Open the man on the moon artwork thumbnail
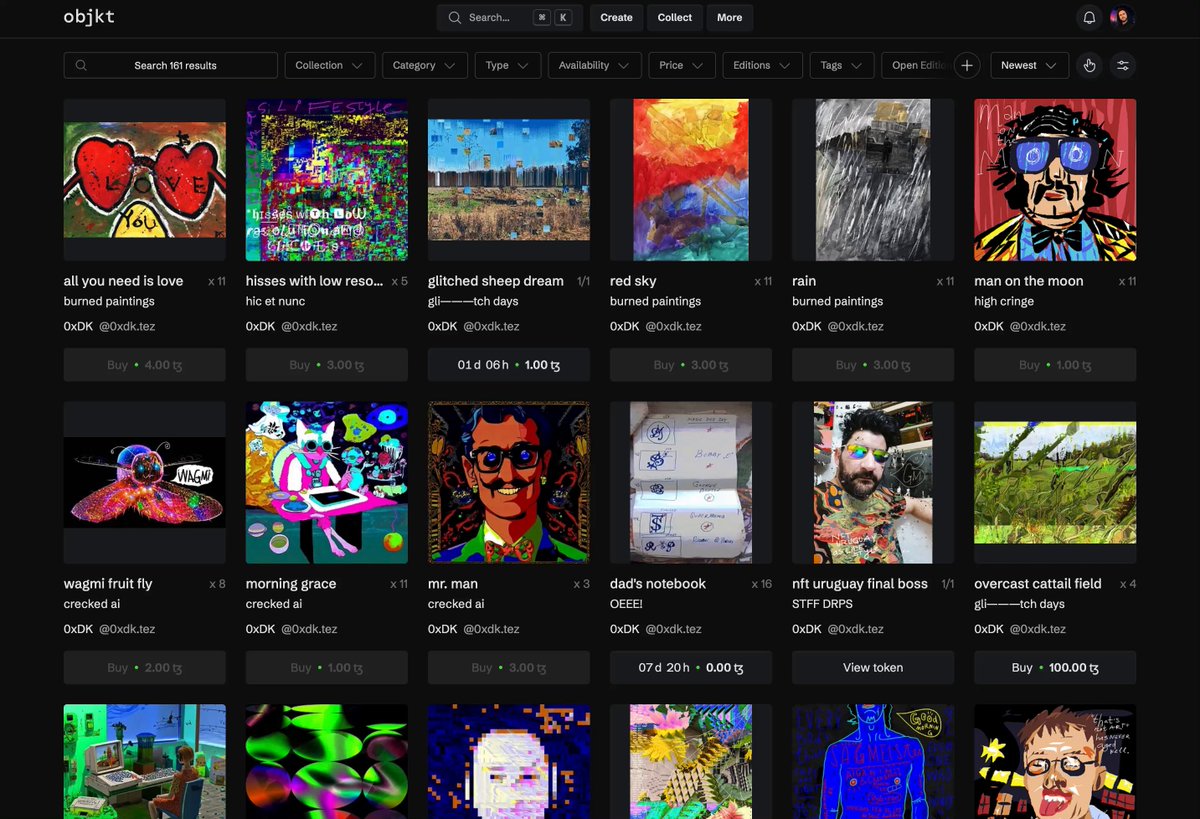Image resolution: width=1200 pixels, height=819 pixels. click(x=1055, y=180)
